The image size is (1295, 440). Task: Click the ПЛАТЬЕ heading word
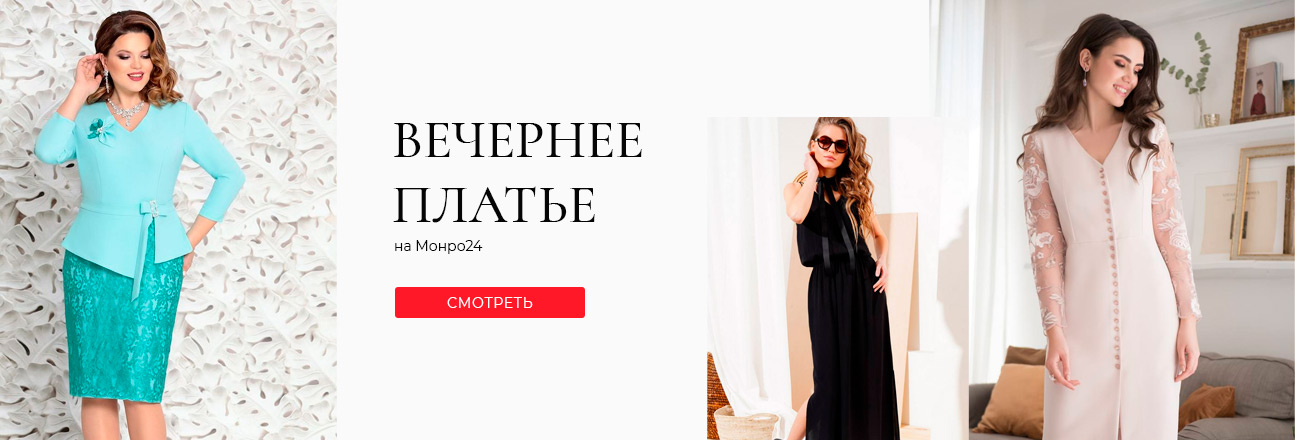click(x=495, y=204)
